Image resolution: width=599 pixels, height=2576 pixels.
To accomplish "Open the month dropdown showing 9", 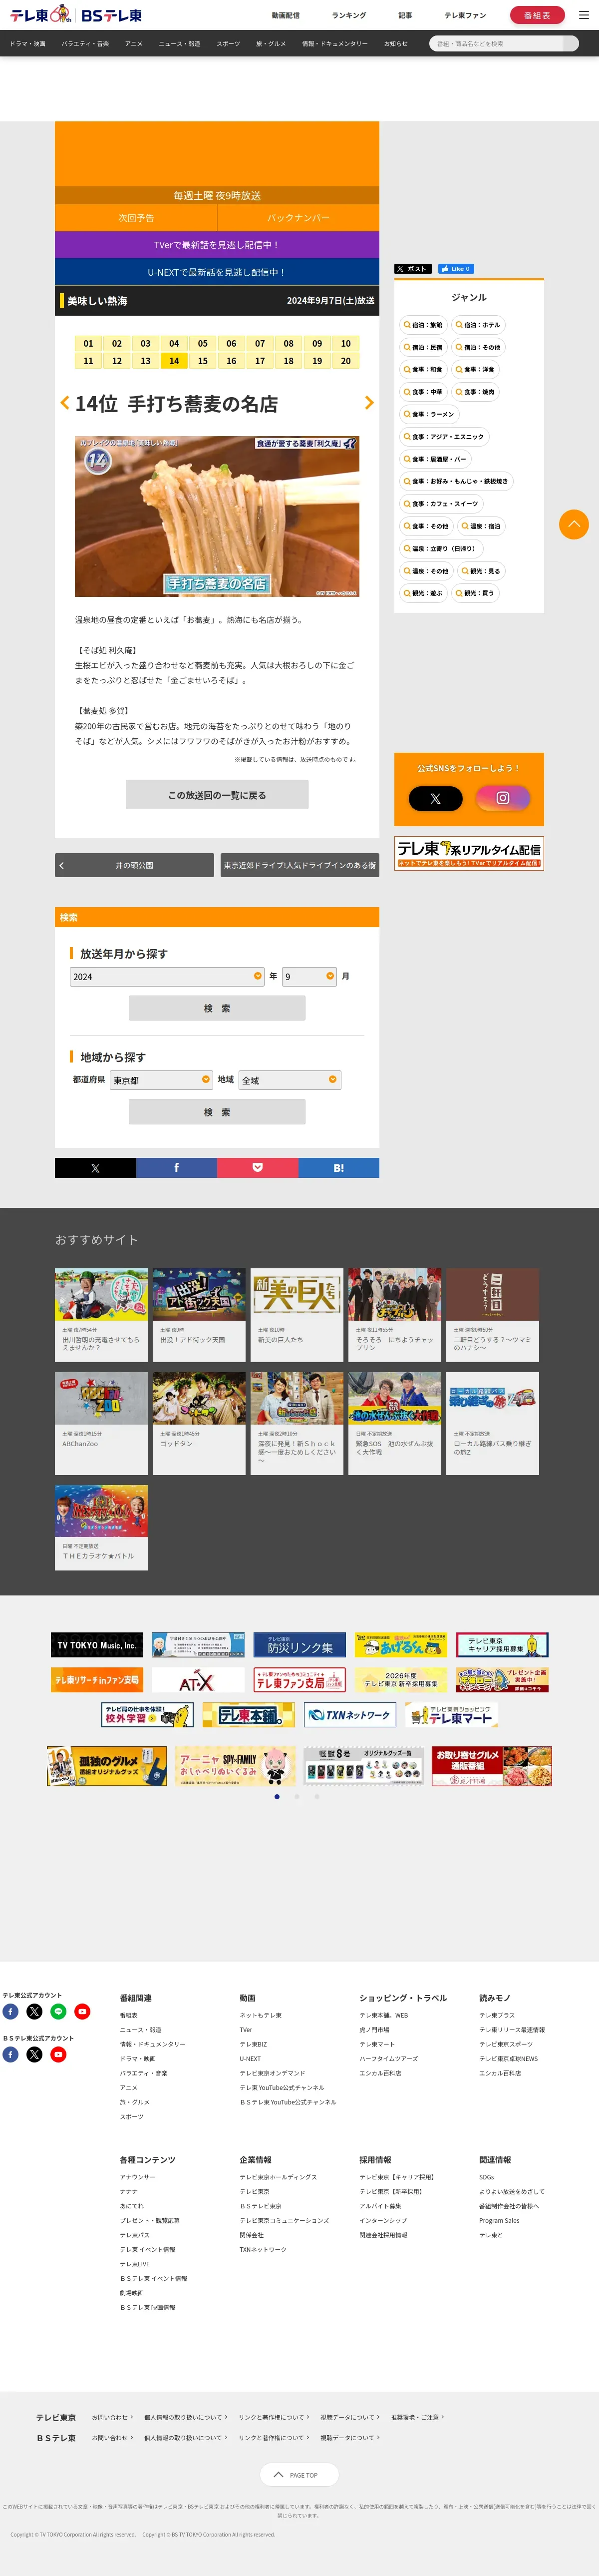I will 309,976.
